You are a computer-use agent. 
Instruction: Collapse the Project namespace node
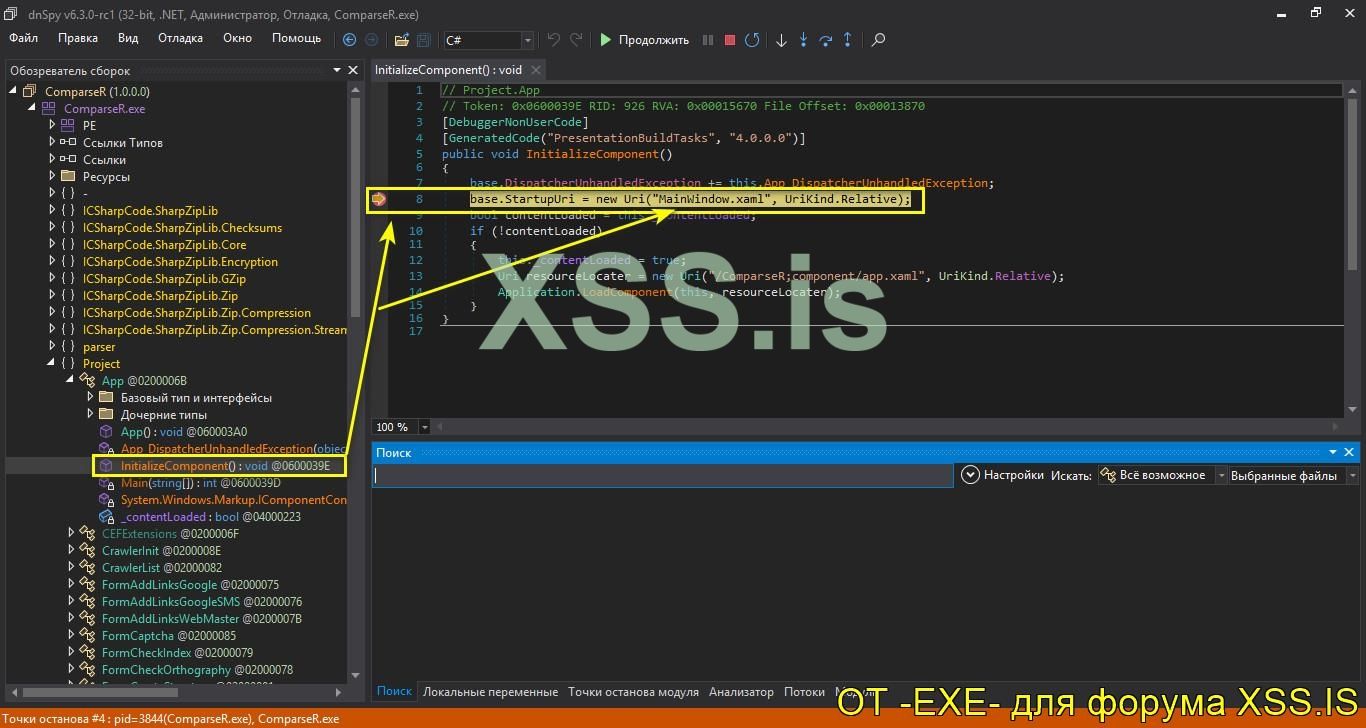click(52, 364)
